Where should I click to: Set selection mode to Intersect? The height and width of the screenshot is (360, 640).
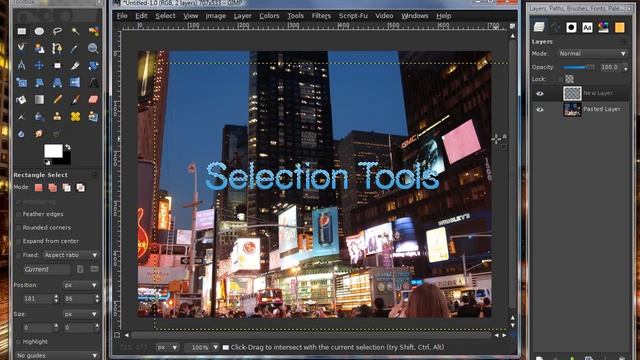click(x=80, y=187)
